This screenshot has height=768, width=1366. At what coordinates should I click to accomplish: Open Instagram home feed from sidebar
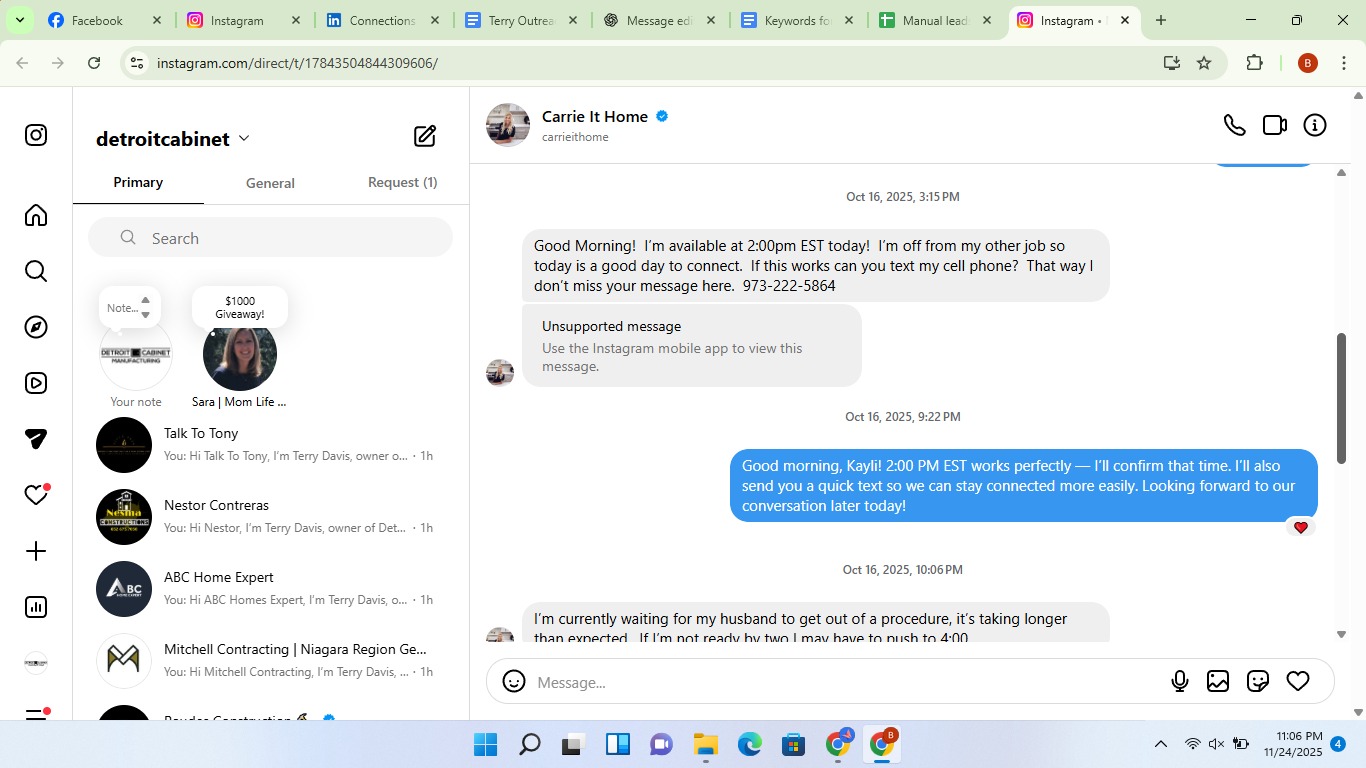coord(36,215)
